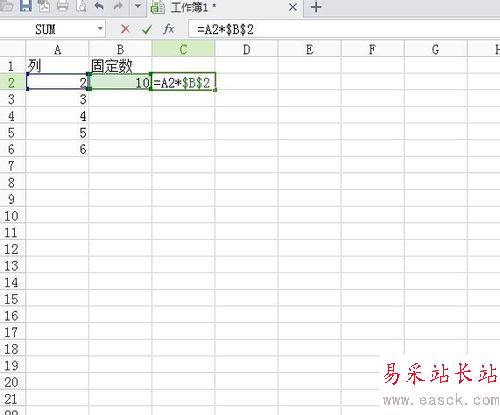Select row 20 header
The width and height of the screenshot is (500, 415).
12,382
